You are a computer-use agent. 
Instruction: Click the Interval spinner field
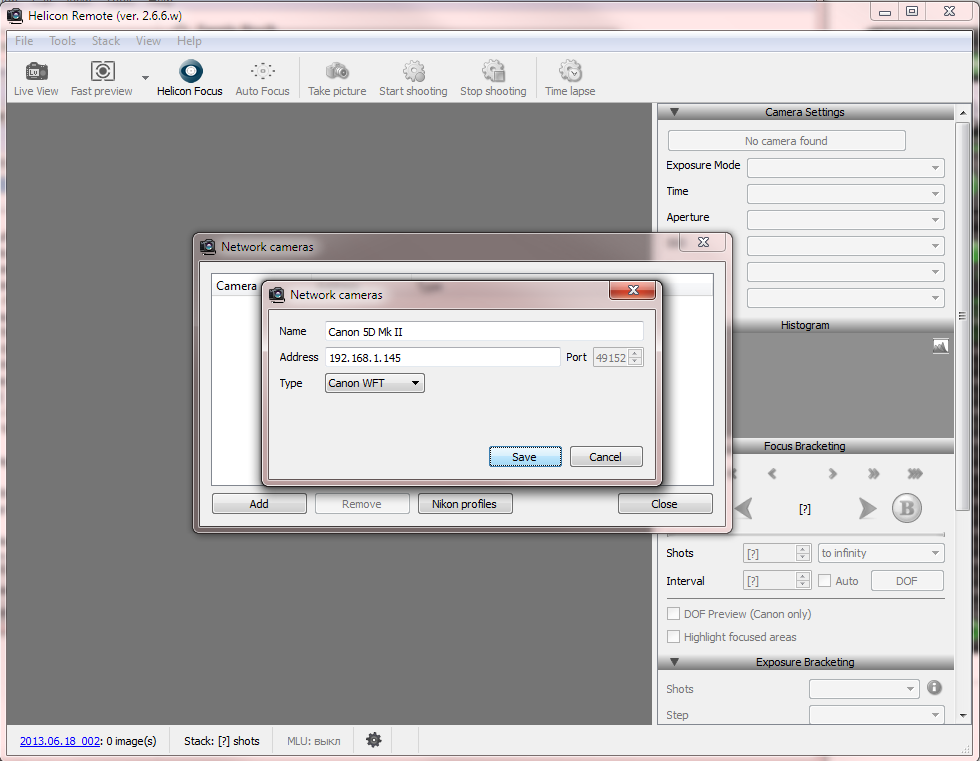[x=777, y=581]
